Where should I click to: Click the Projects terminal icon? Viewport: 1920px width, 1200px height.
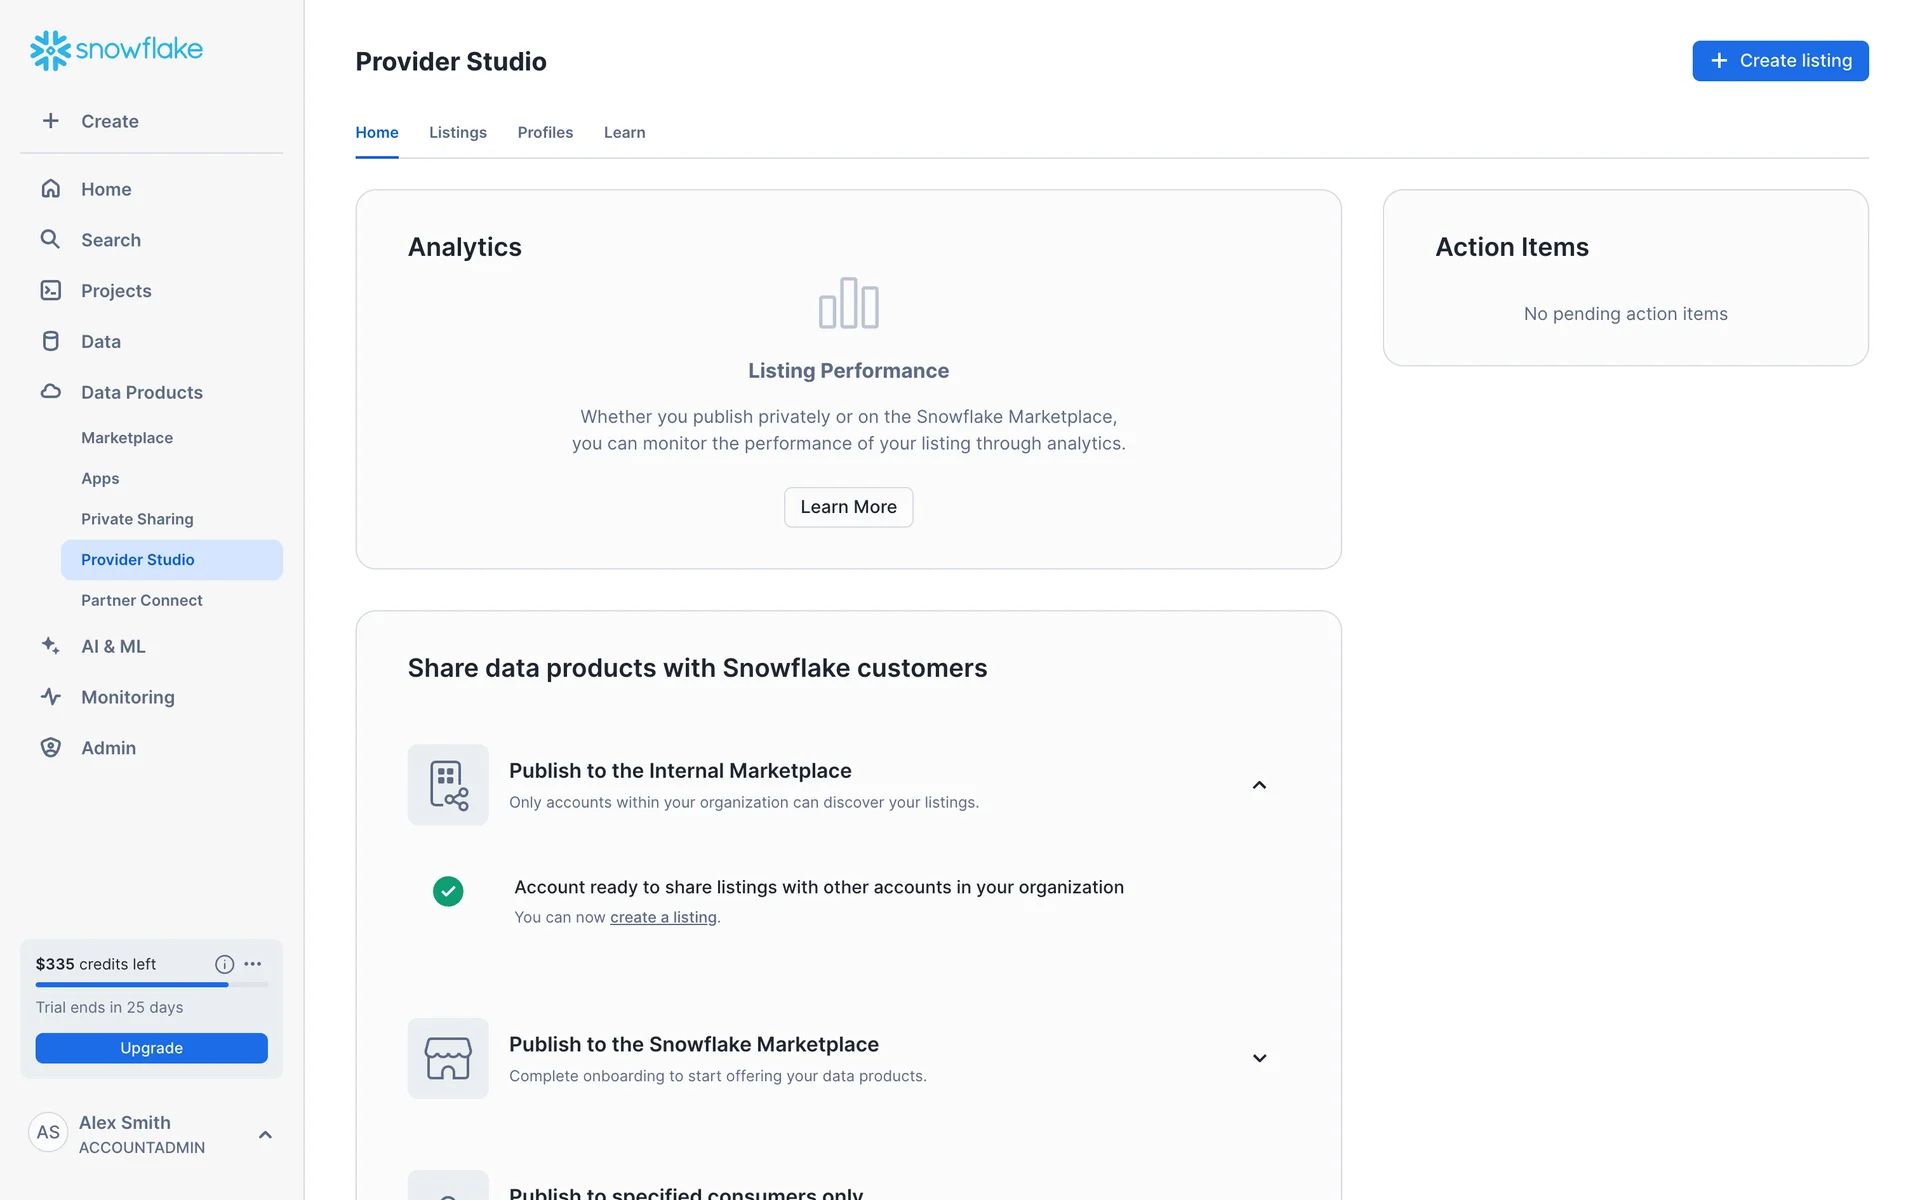pyautogui.click(x=50, y=290)
